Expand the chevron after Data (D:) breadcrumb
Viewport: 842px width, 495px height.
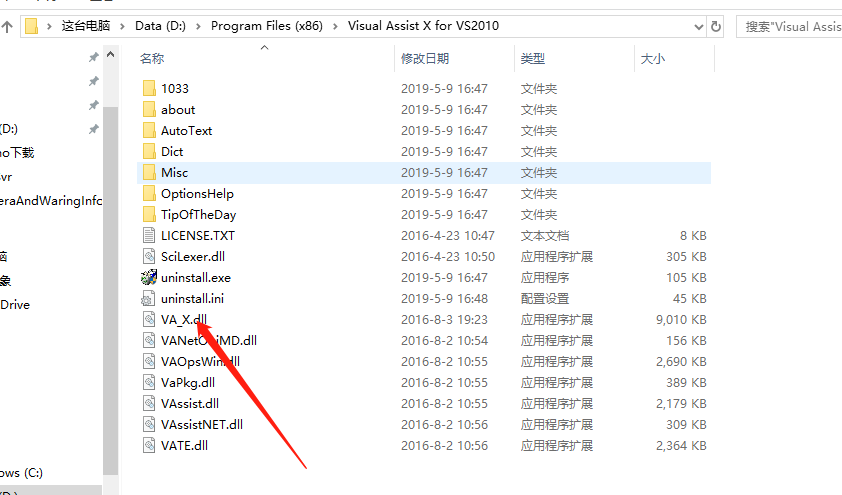click(x=200, y=26)
